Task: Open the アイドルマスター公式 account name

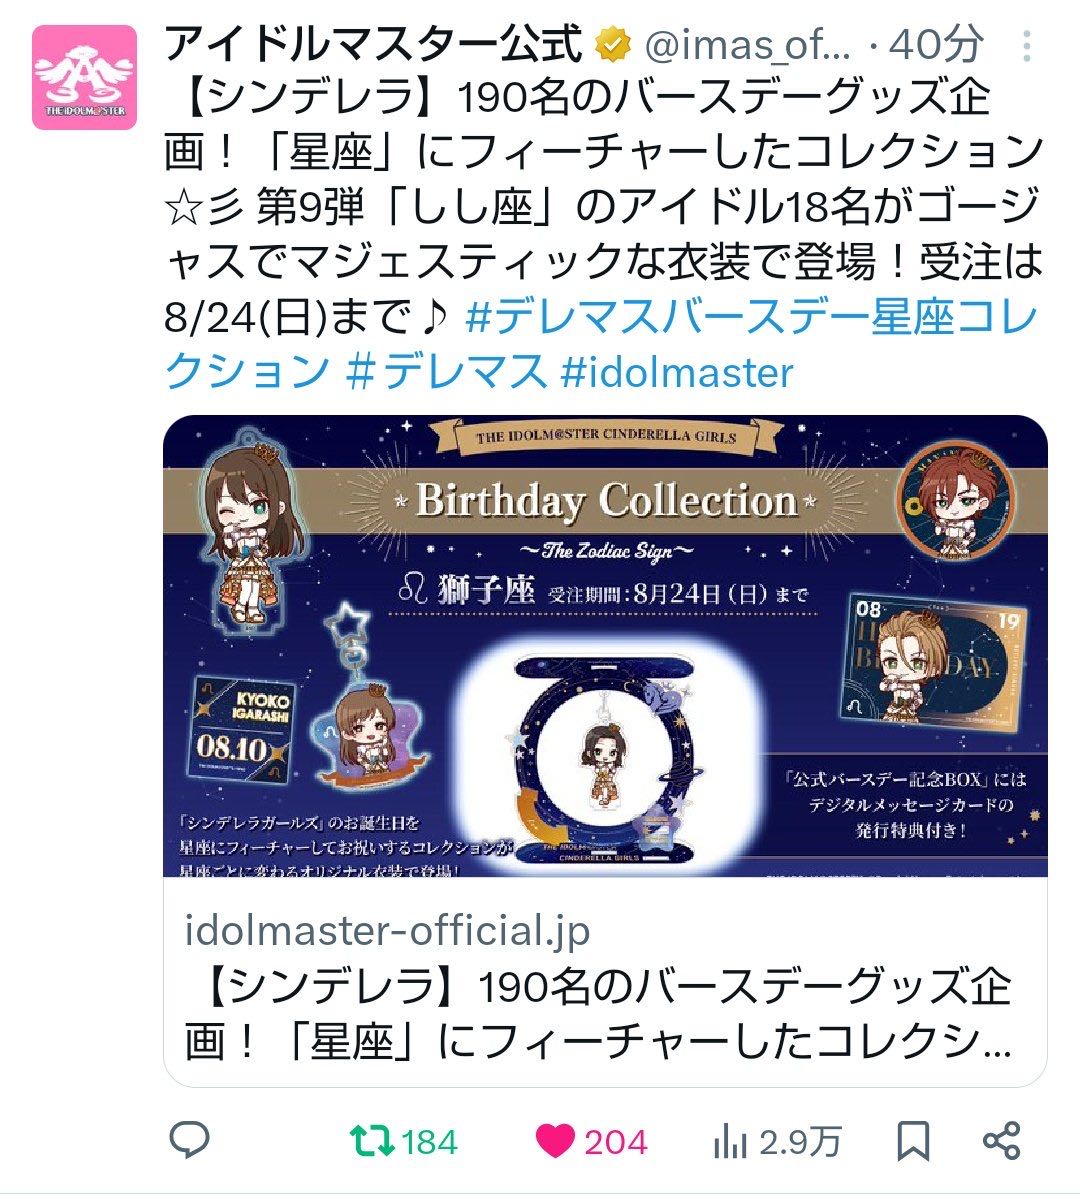Action: point(373,44)
